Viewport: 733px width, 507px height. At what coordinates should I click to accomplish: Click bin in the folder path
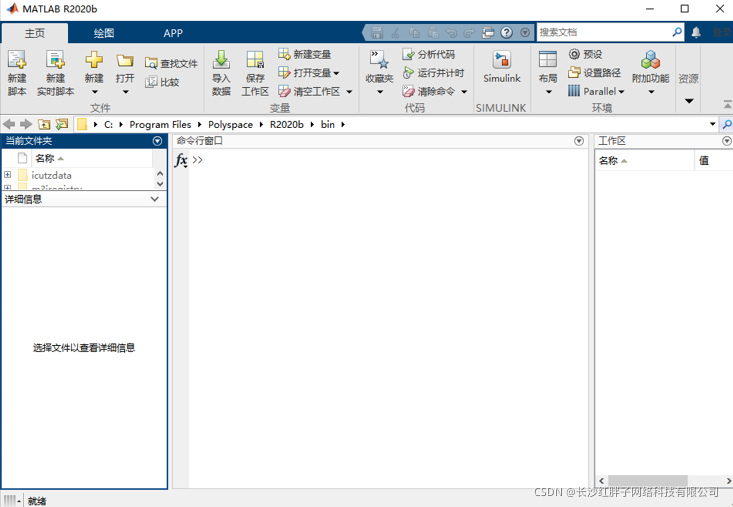(328, 125)
